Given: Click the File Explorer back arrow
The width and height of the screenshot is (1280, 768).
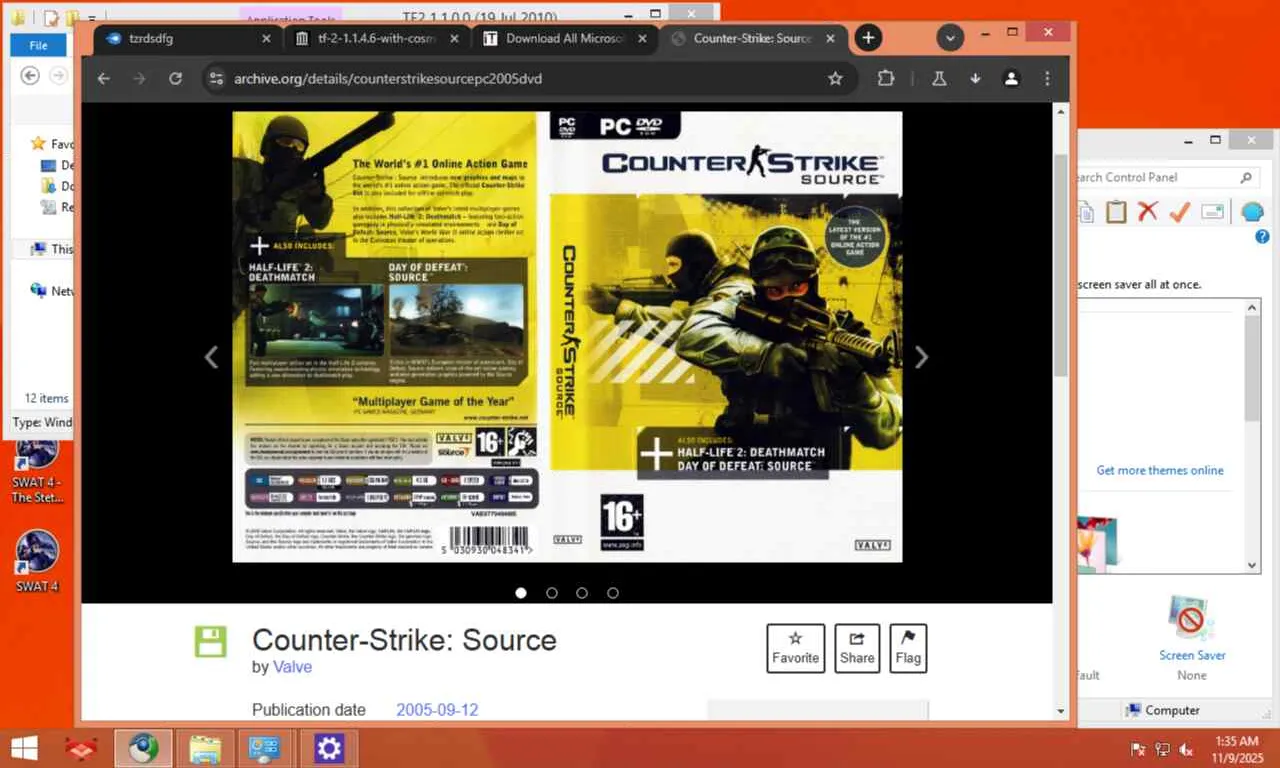Looking at the screenshot, I should pos(30,75).
